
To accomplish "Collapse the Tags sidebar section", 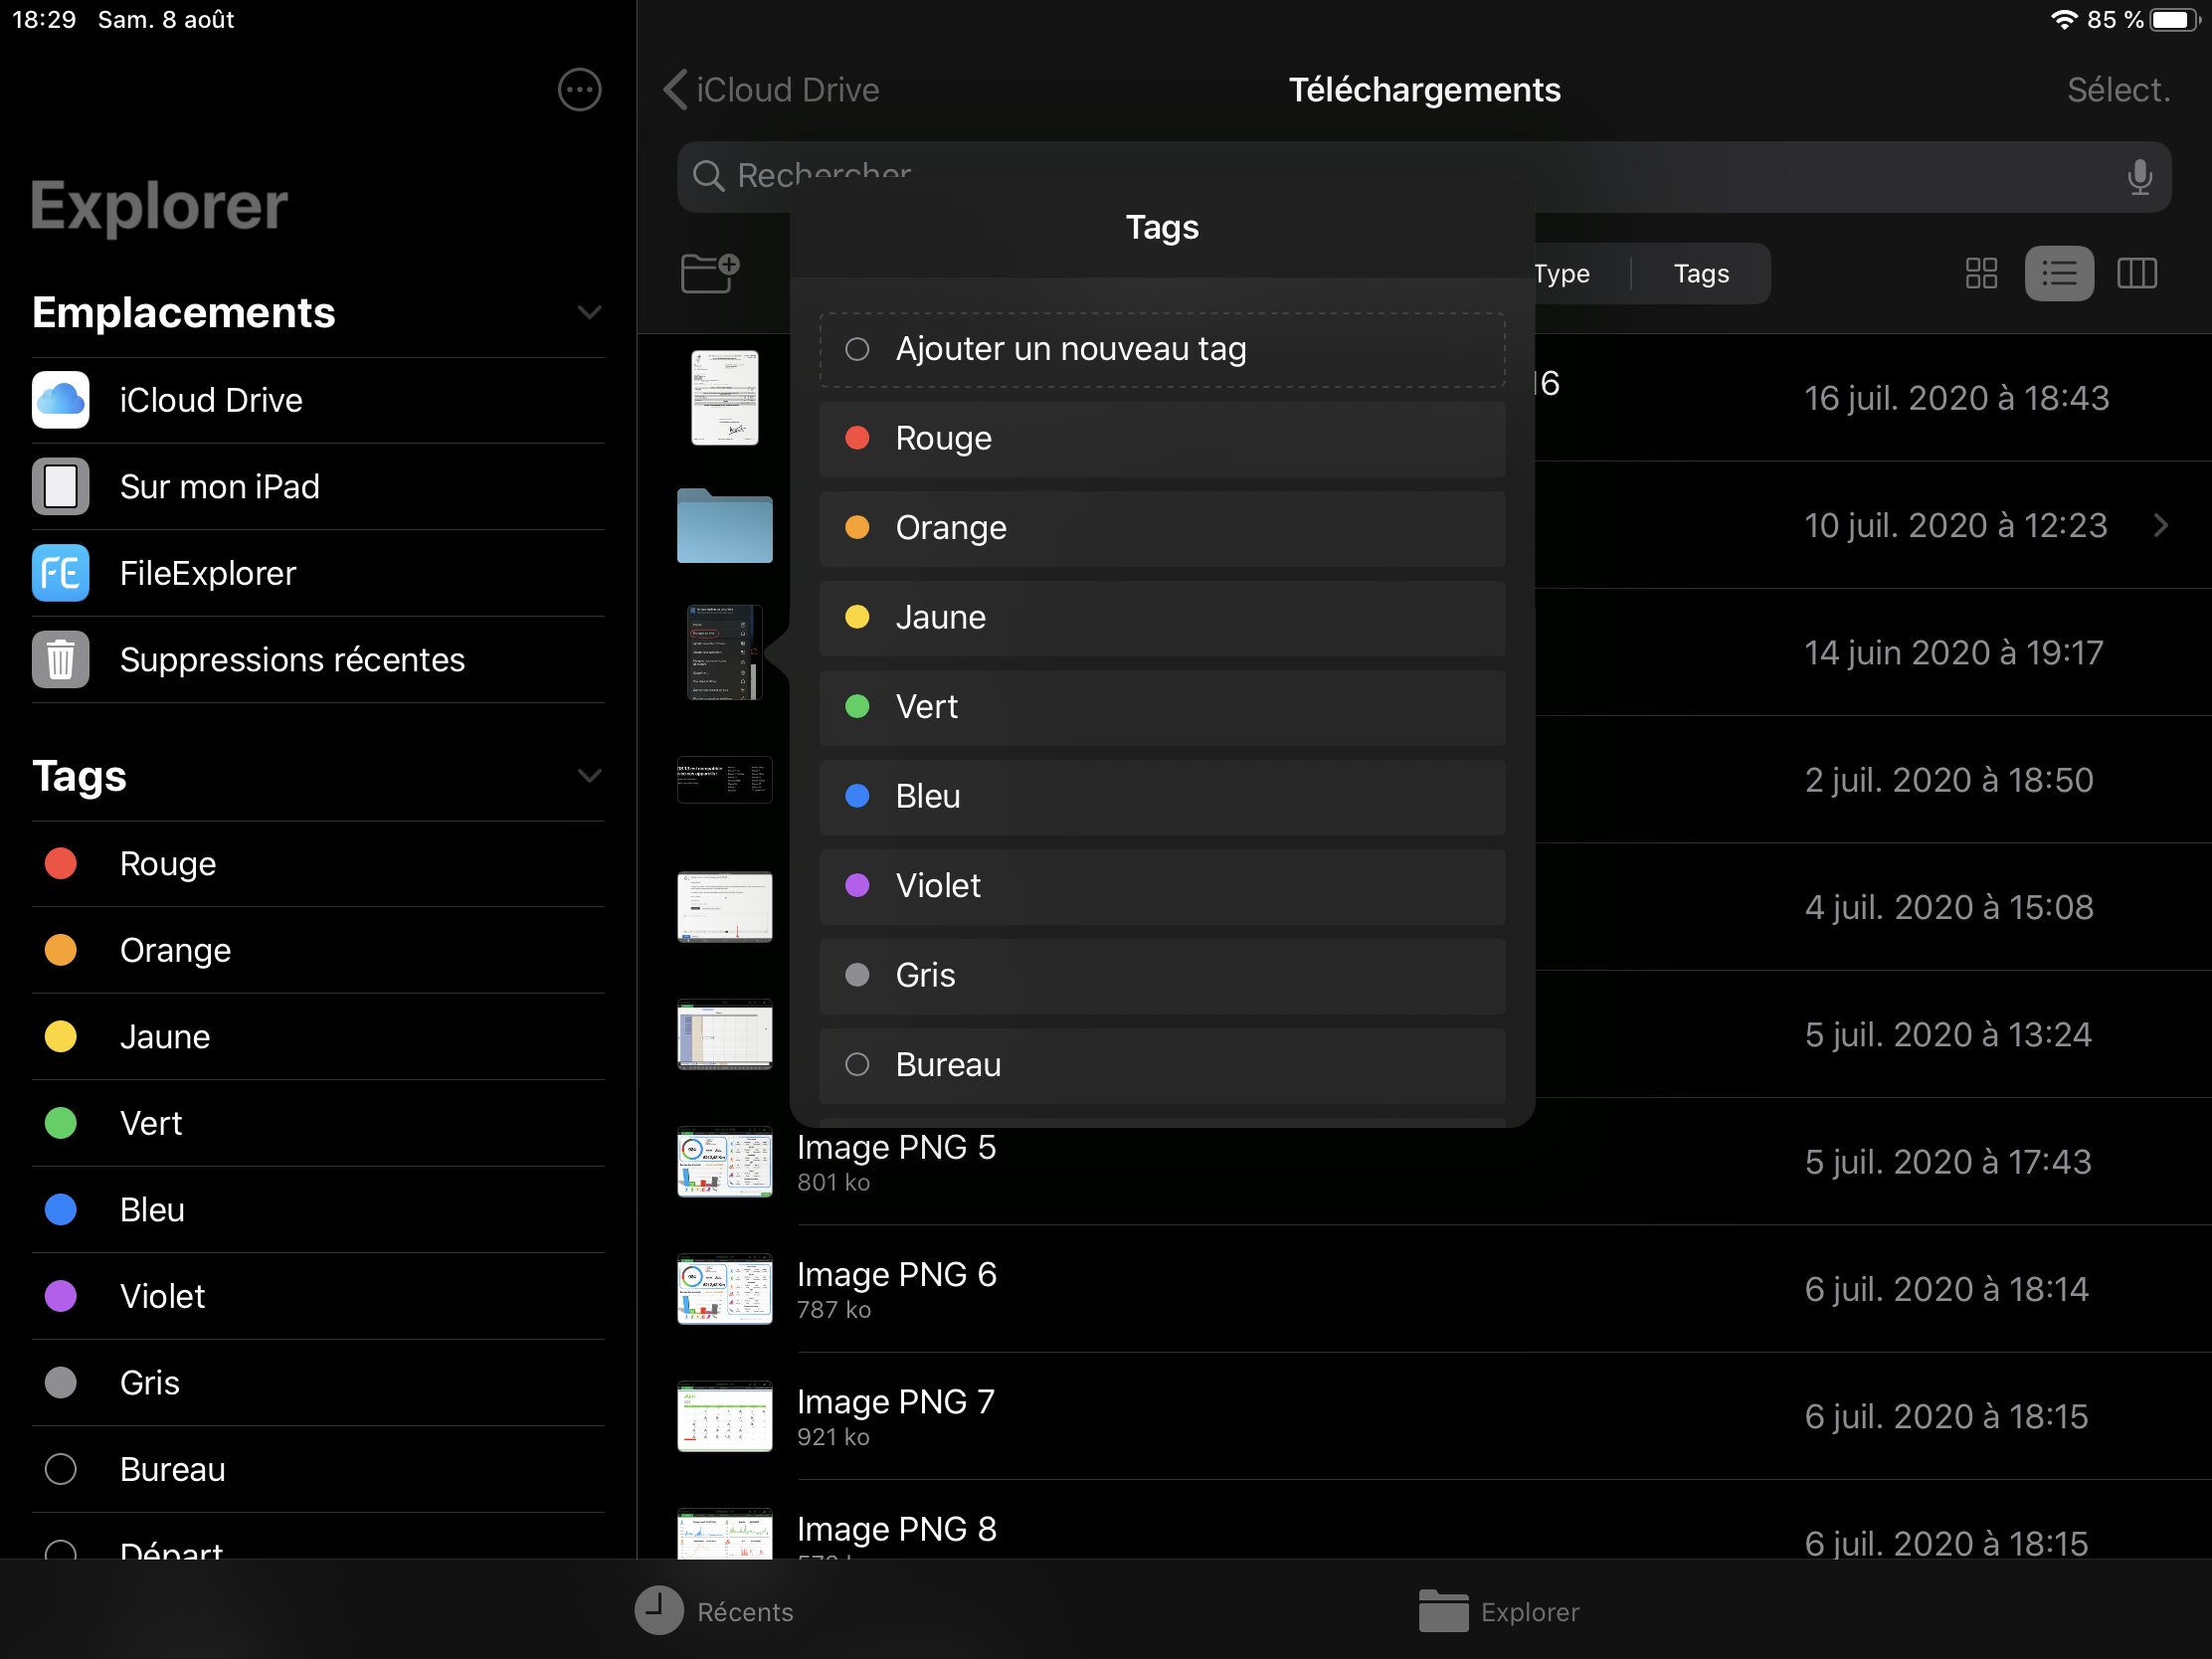I will click(x=589, y=776).
